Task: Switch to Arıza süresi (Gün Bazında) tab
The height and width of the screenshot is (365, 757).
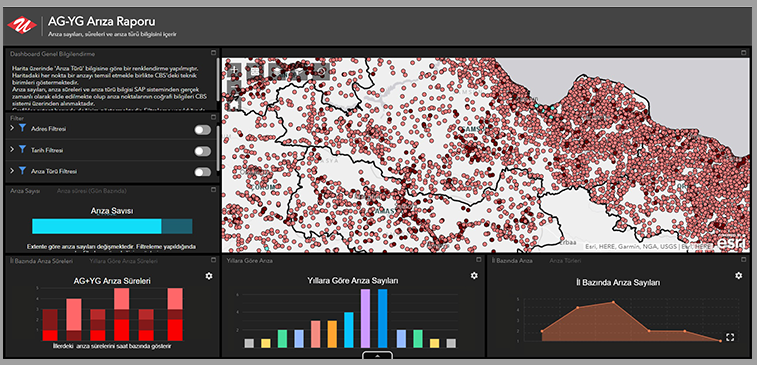Action: coord(92,191)
